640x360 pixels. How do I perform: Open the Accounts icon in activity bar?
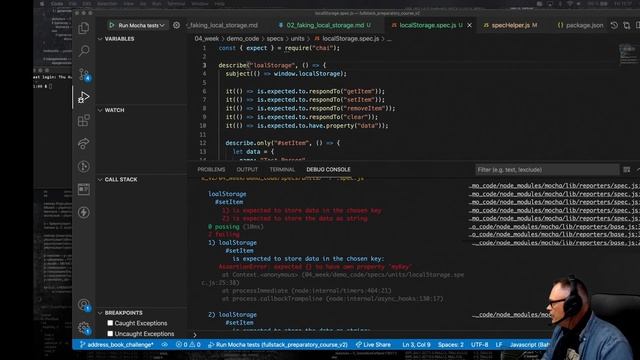click(x=84, y=305)
